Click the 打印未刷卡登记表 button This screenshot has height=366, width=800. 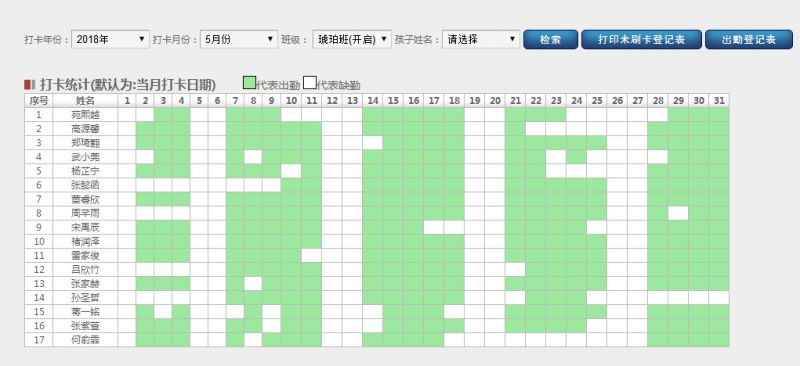[641, 39]
